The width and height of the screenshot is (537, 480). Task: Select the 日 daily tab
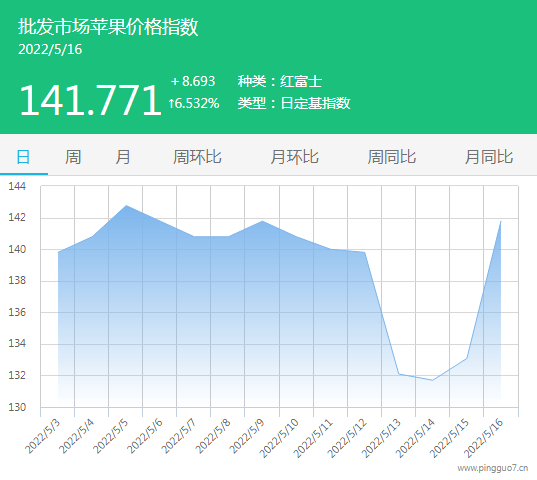click(x=23, y=157)
